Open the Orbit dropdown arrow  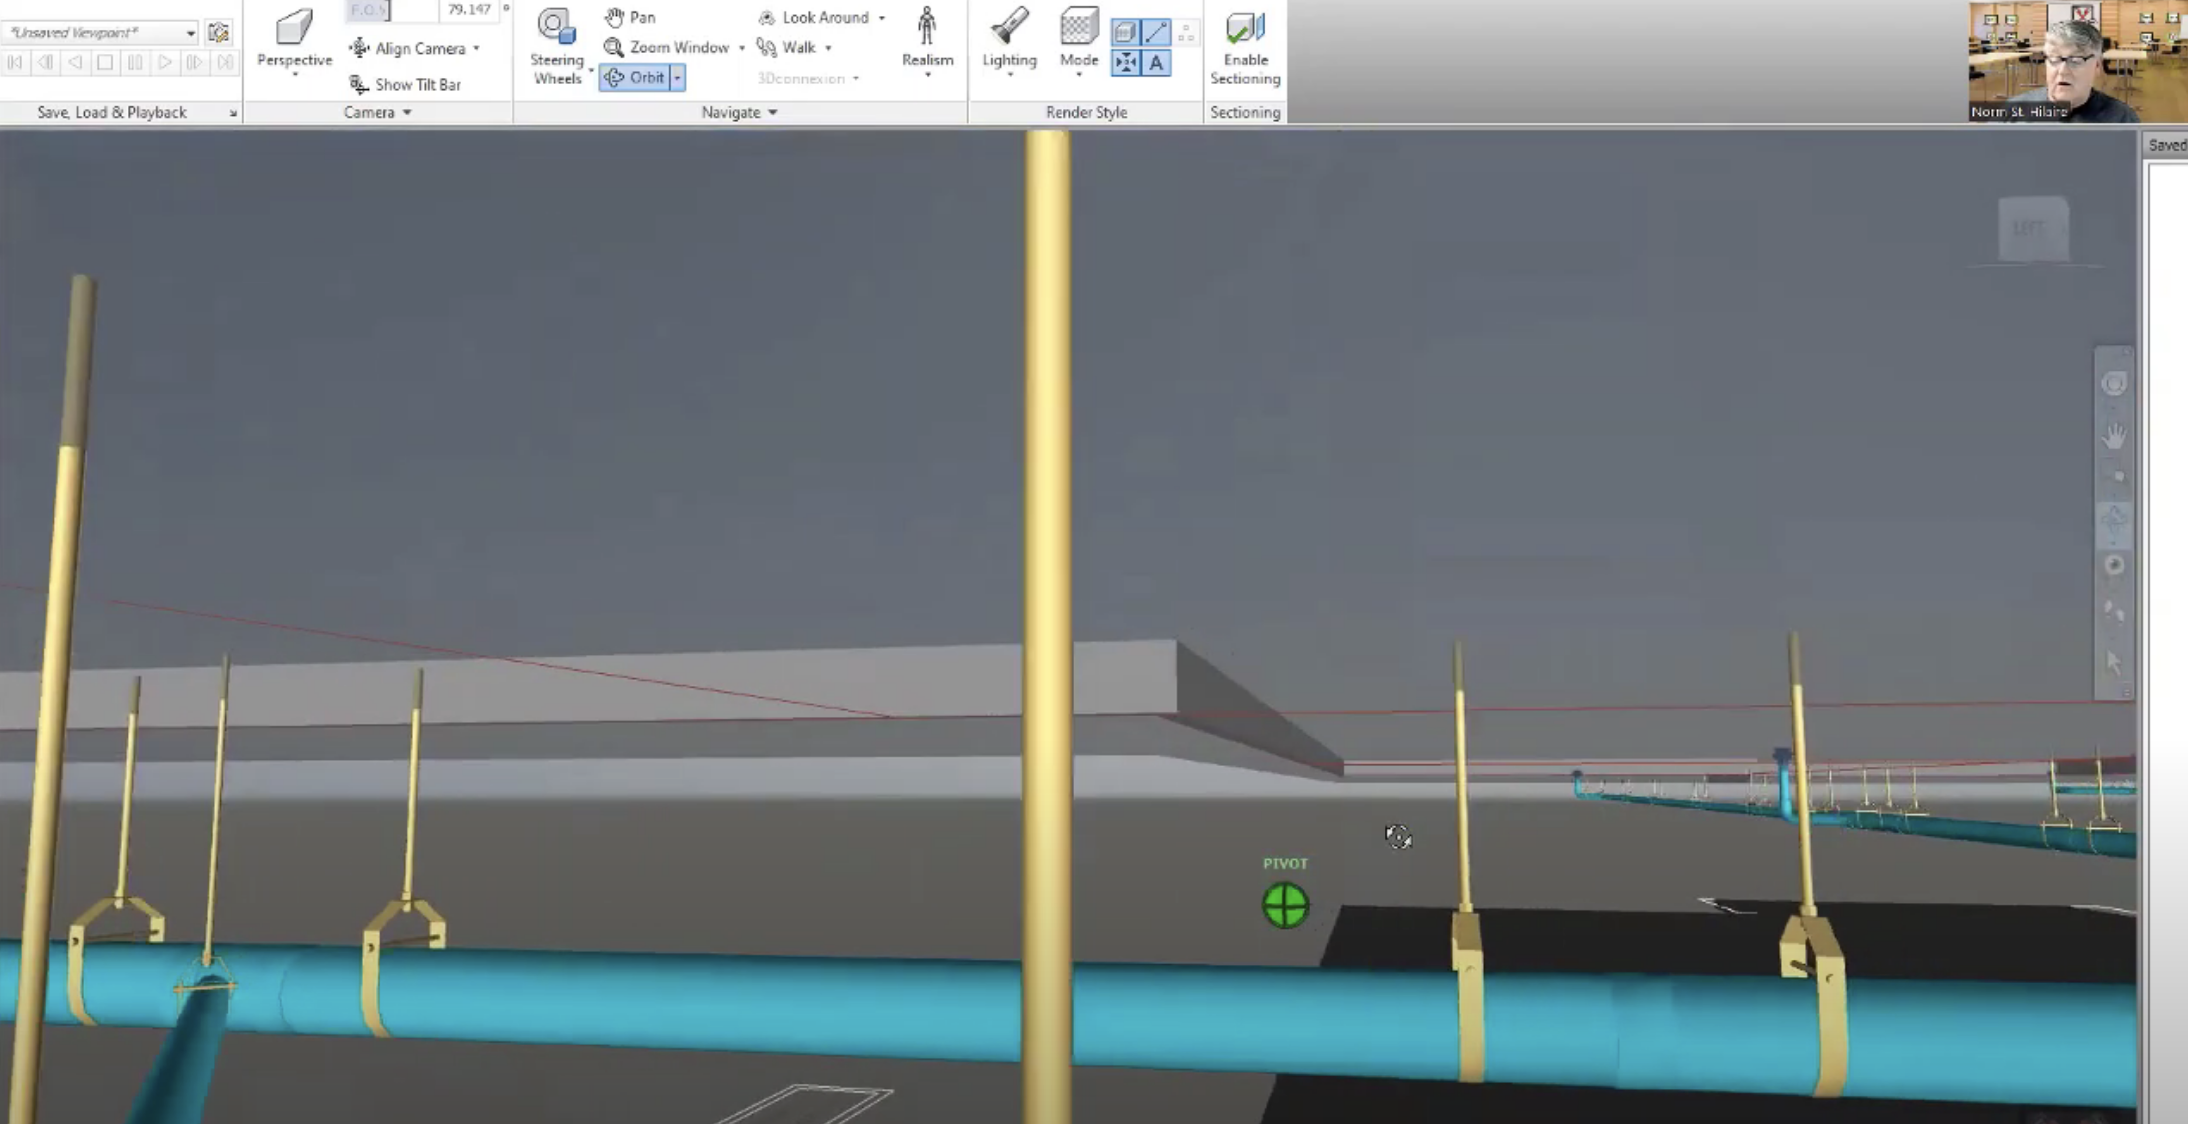point(678,77)
